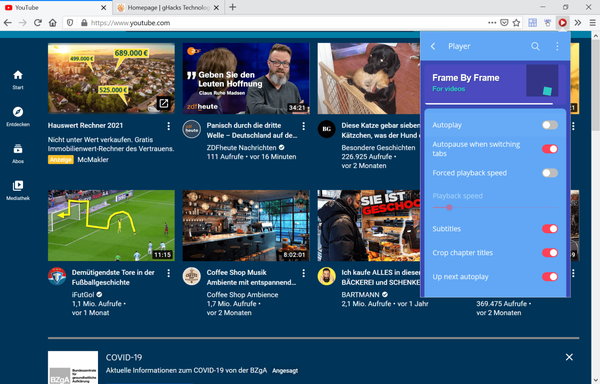Open options for Hauswert Rechner 2021 video
The image size is (600, 384).
[168, 126]
